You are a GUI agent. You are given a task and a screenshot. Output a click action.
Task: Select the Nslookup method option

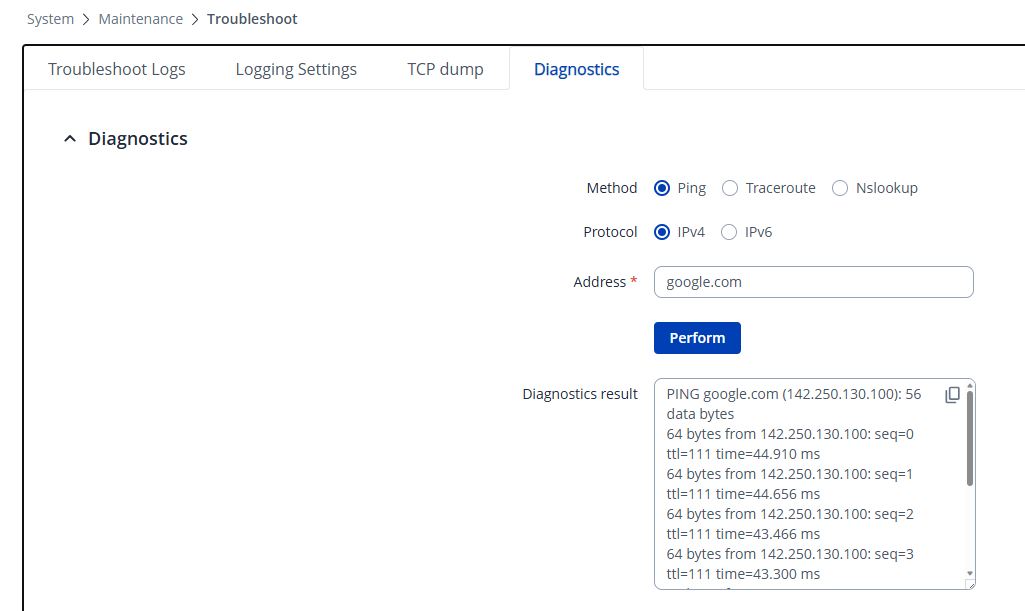pos(840,188)
